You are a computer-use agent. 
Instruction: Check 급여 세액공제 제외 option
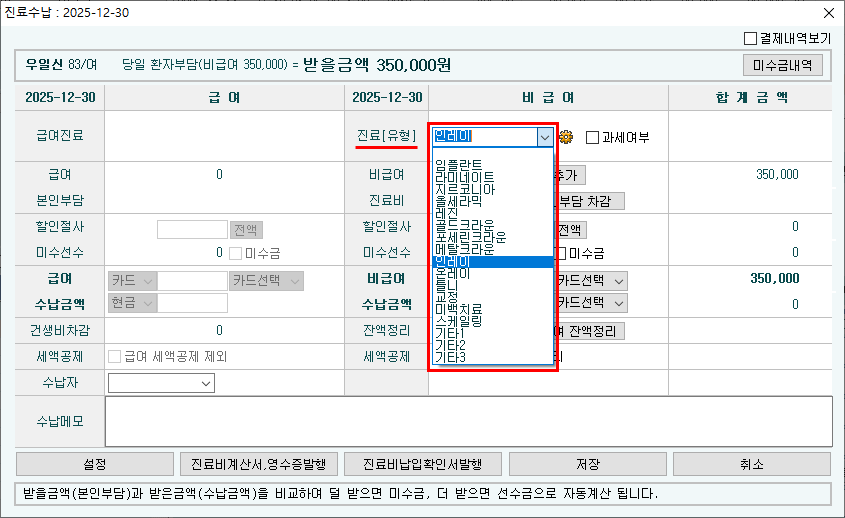[x=114, y=356]
